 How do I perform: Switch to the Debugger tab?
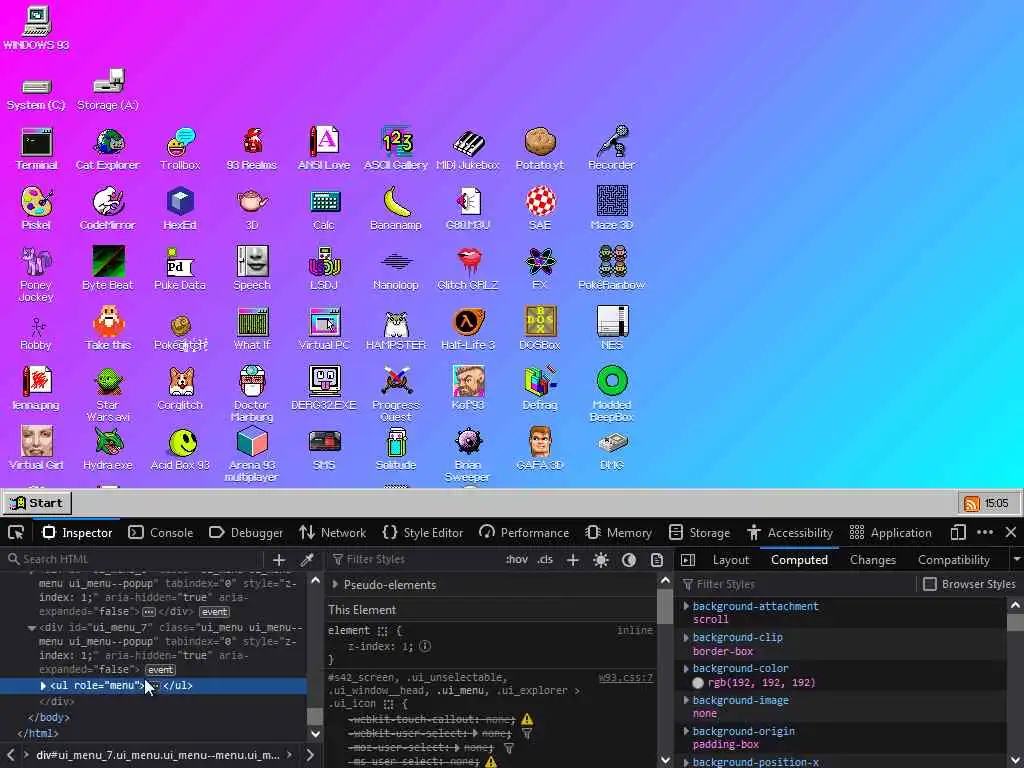click(x=246, y=533)
